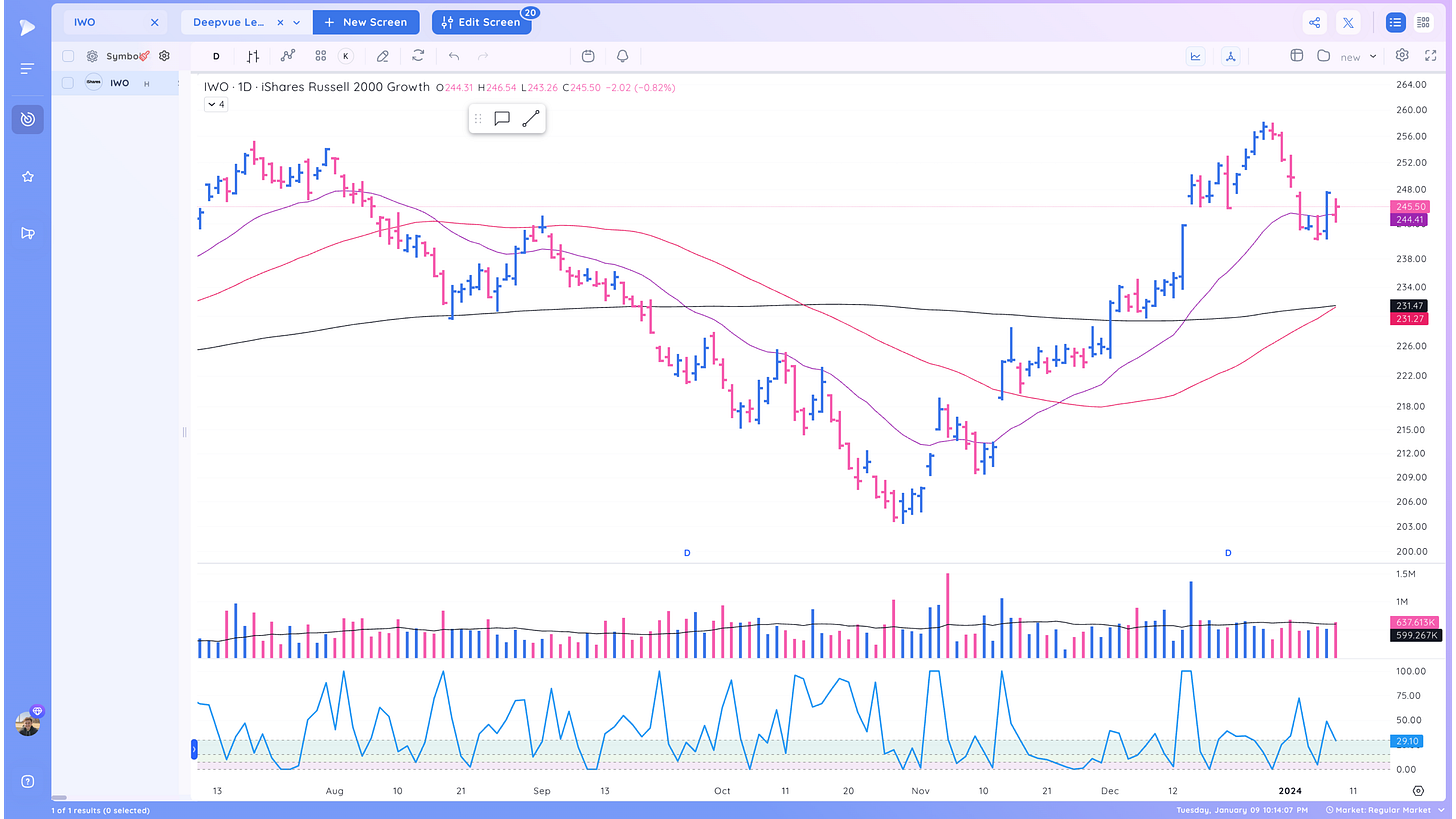Open chart settings gear

1402,56
